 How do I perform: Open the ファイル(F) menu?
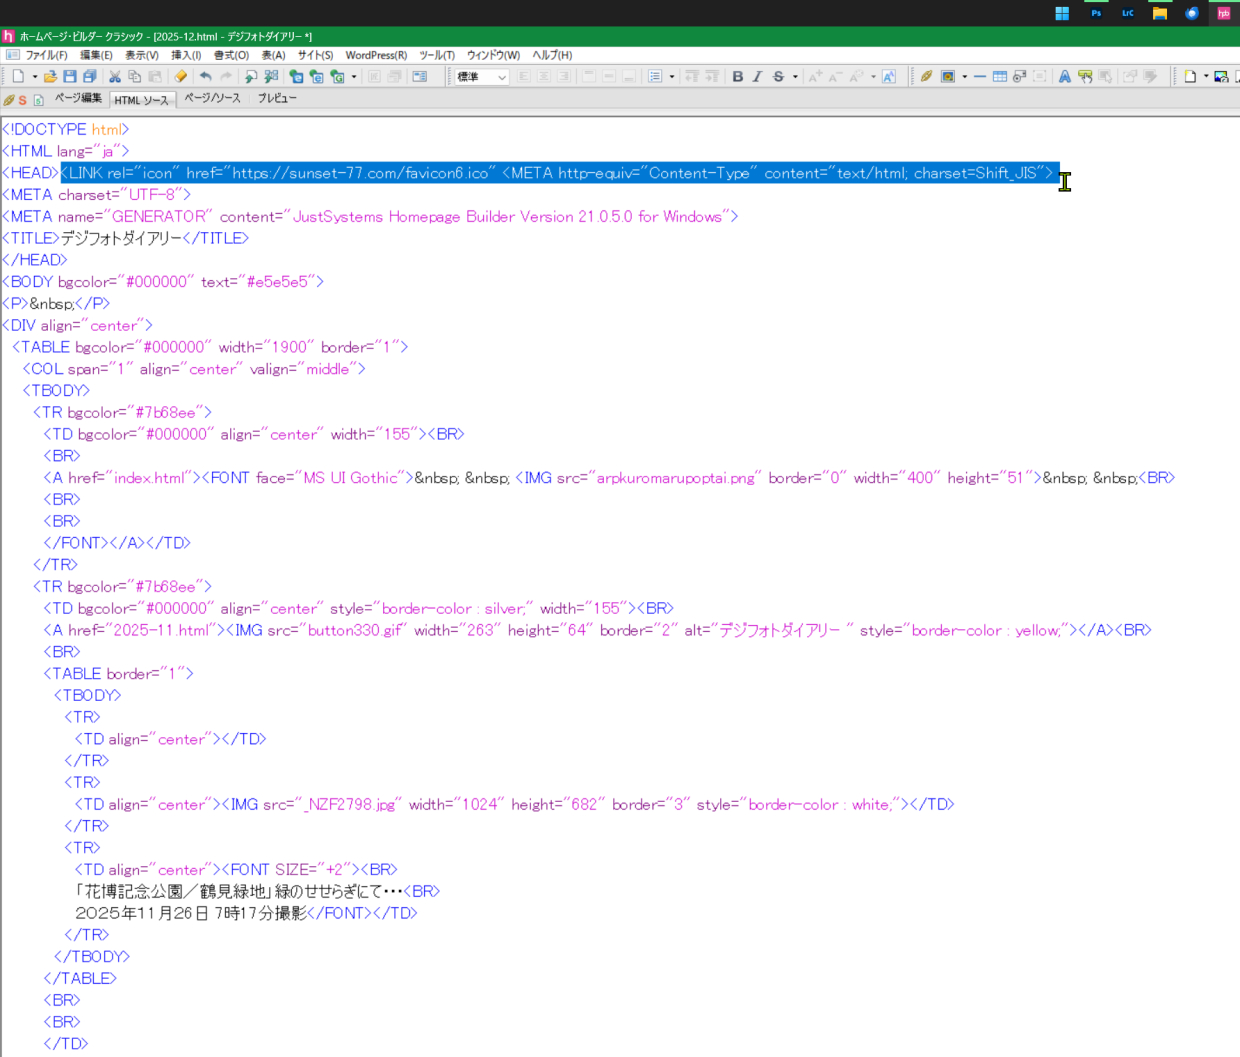point(46,55)
